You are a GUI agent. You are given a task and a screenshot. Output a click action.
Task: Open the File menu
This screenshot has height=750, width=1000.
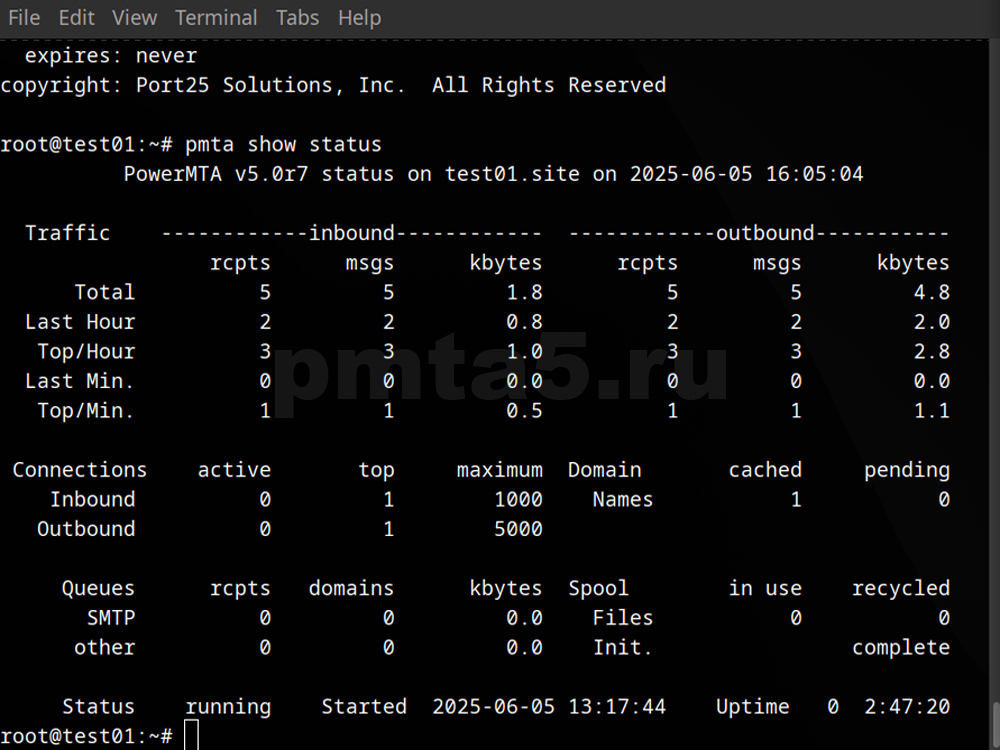[24, 18]
